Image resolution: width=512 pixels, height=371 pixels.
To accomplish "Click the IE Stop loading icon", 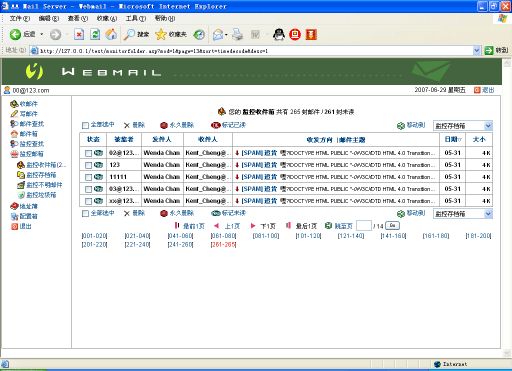I will [x=79, y=34].
